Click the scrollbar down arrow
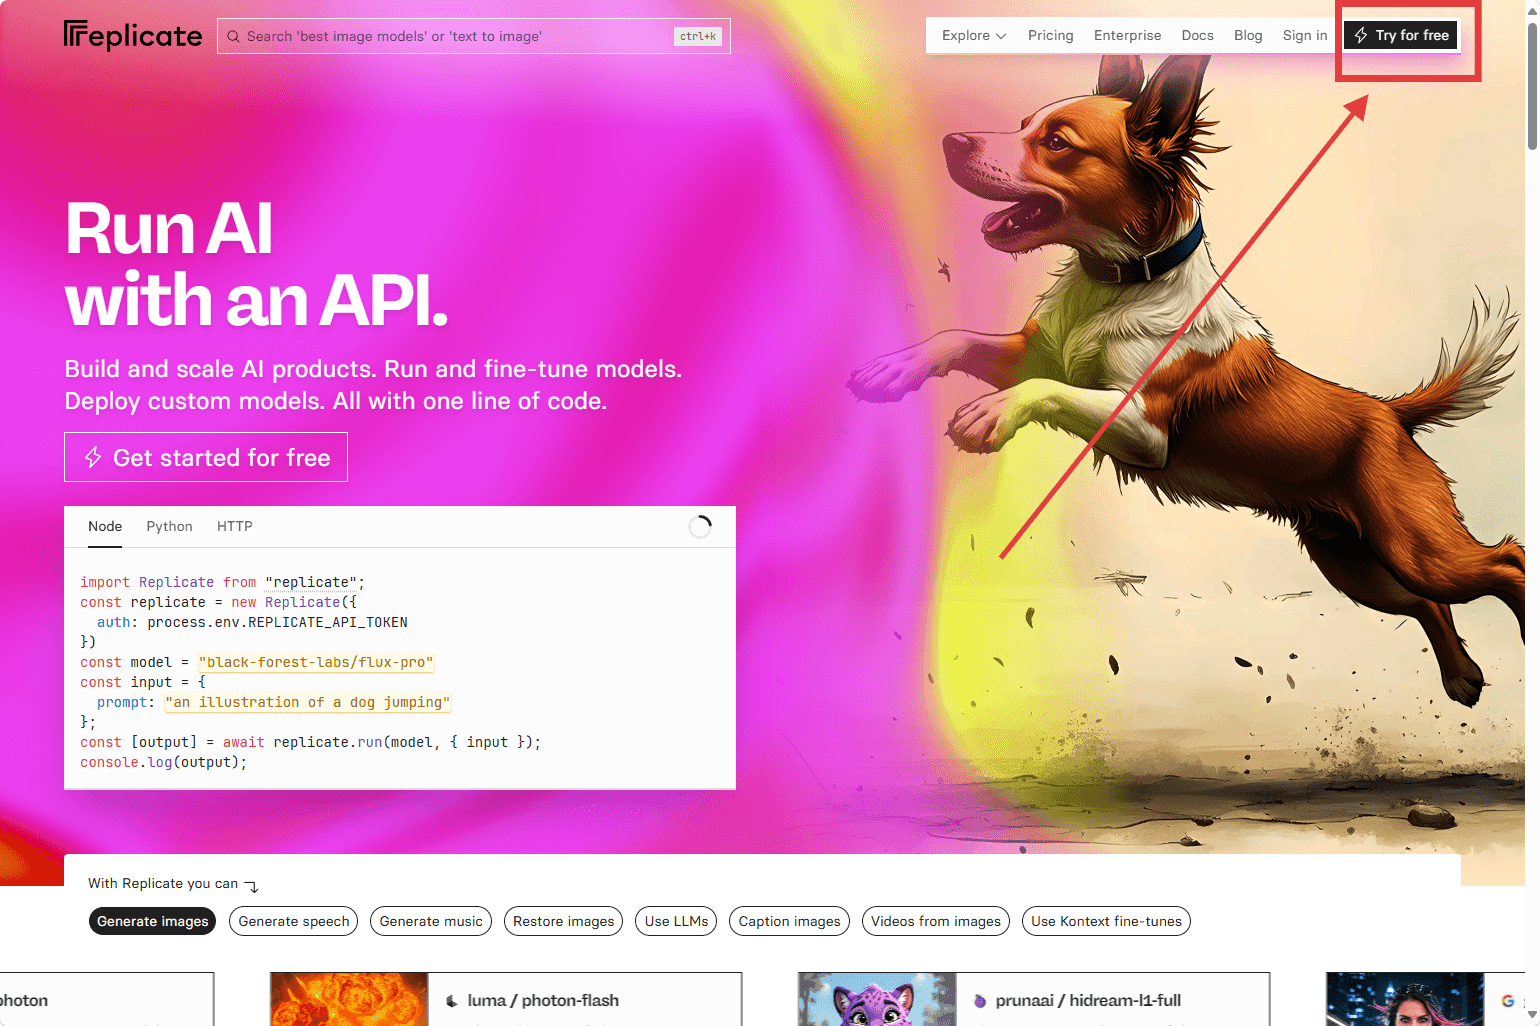Image resolution: width=1540 pixels, height=1026 pixels. click(1532, 1015)
